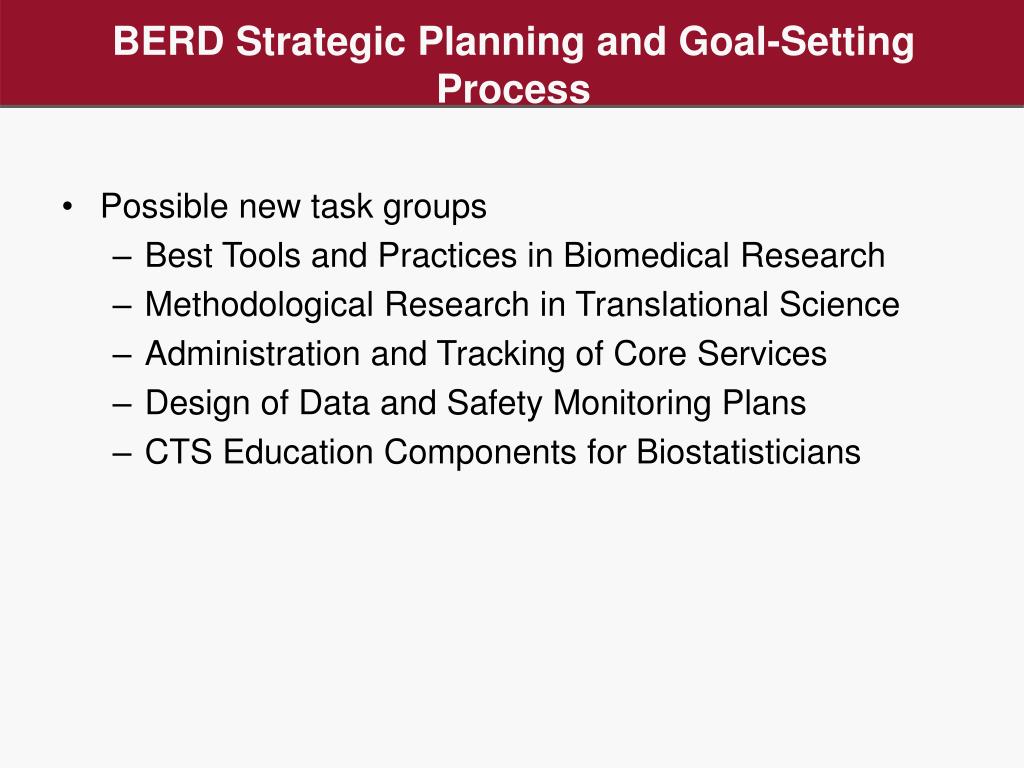This screenshot has width=1024, height=768.
Task: Select 'CTS Education Components for Biostatisticians' line
Action: [x=502, y=452]
